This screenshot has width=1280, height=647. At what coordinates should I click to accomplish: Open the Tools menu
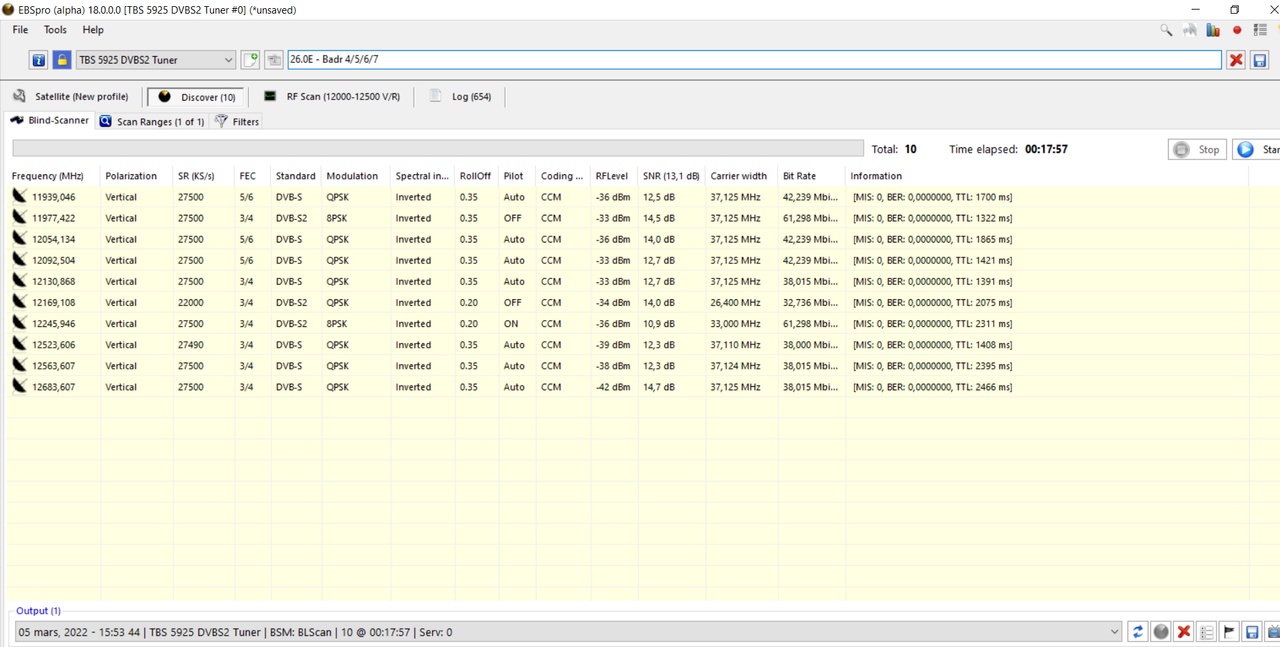tap(55, 30)
